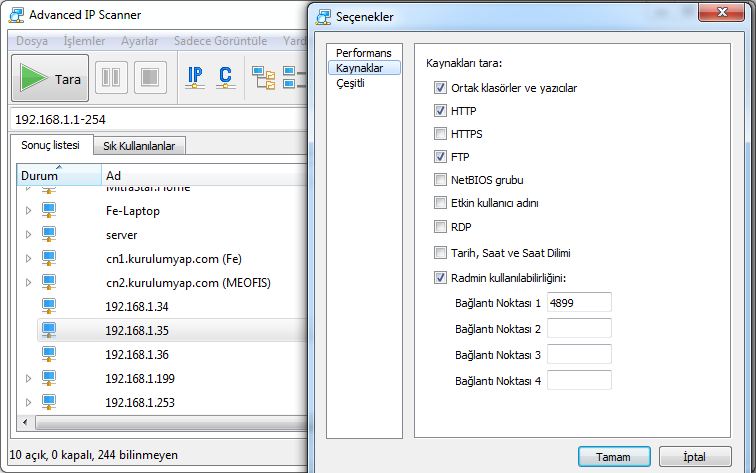Expand the server tree row
756x473 pixels.
point(28,235)
